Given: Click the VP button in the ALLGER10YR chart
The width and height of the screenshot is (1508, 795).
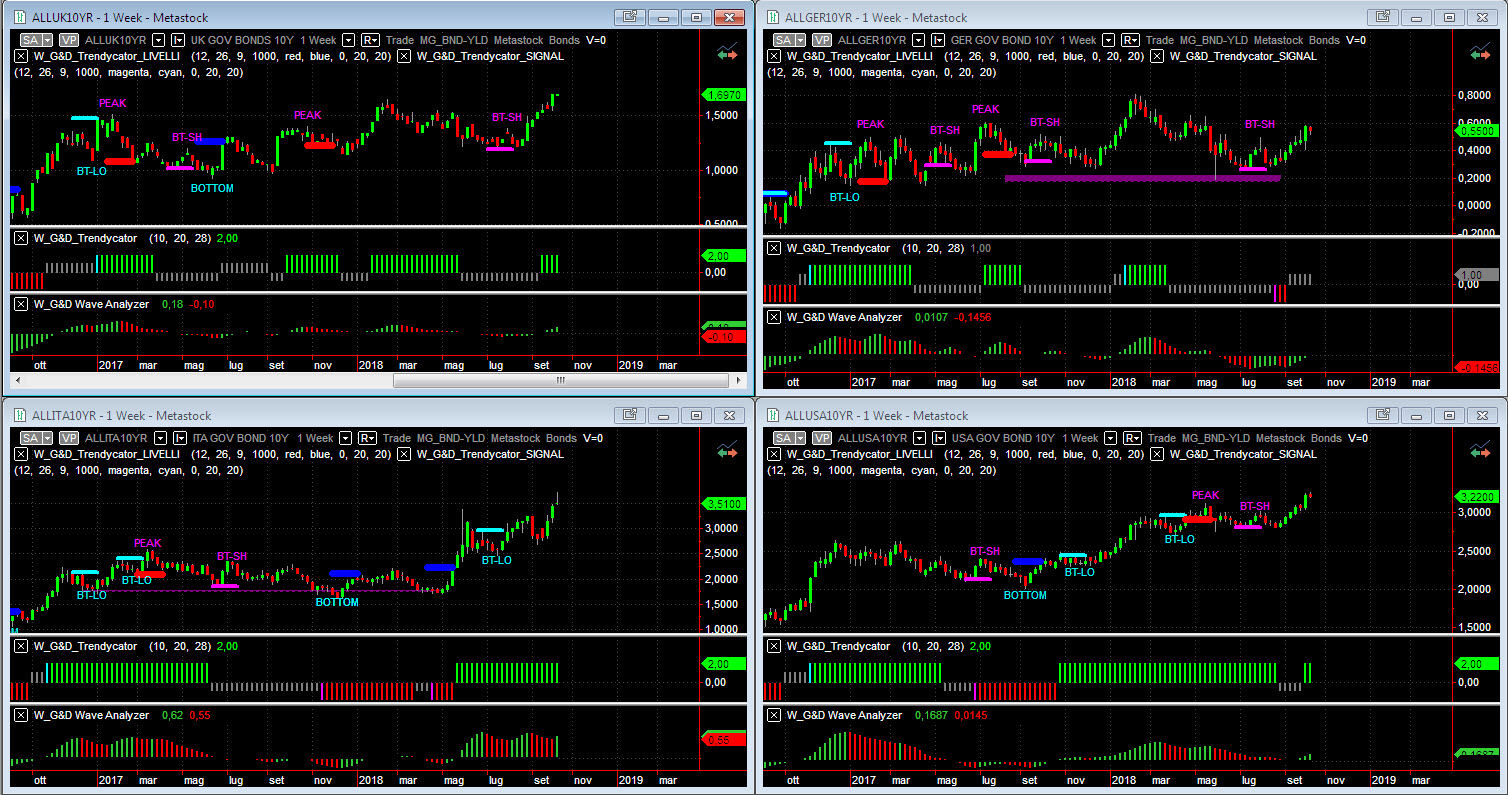Looking at the screenshot, I should tap(821, 40).
